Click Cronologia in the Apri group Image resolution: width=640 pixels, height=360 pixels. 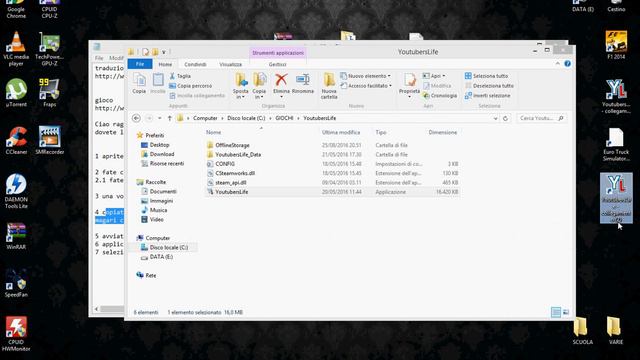(440, 96)
